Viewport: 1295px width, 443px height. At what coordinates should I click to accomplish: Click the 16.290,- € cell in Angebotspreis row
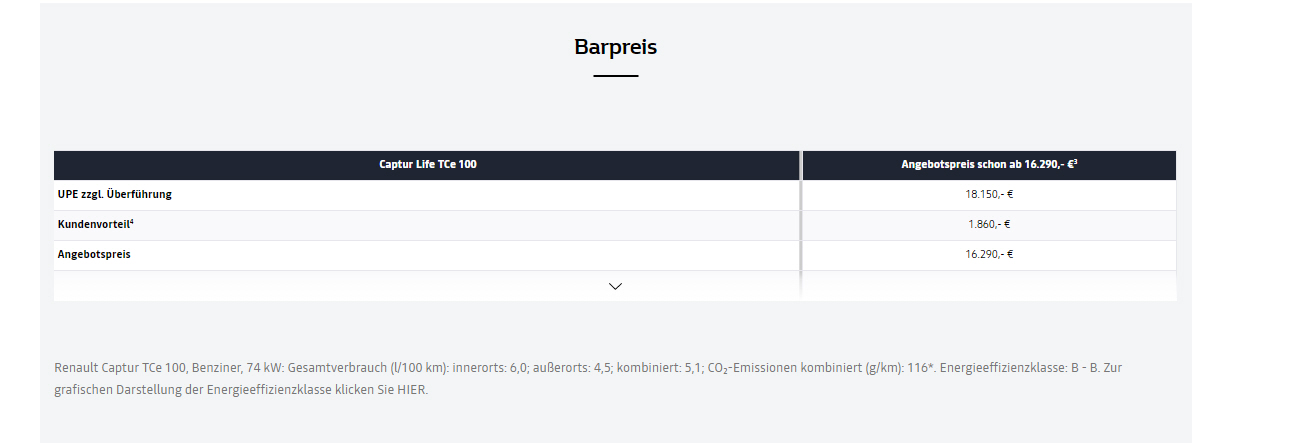(x=989, y=254)
